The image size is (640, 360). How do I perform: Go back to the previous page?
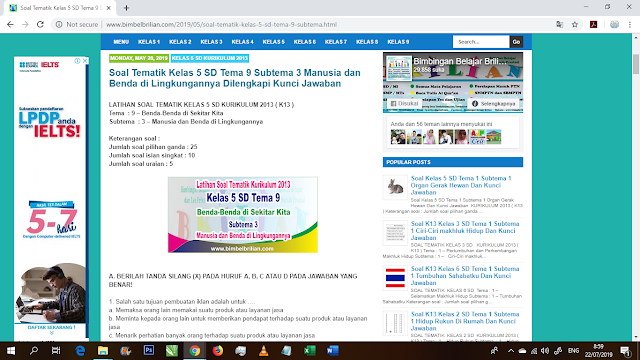pyautogui.click(x=10, y=24)
